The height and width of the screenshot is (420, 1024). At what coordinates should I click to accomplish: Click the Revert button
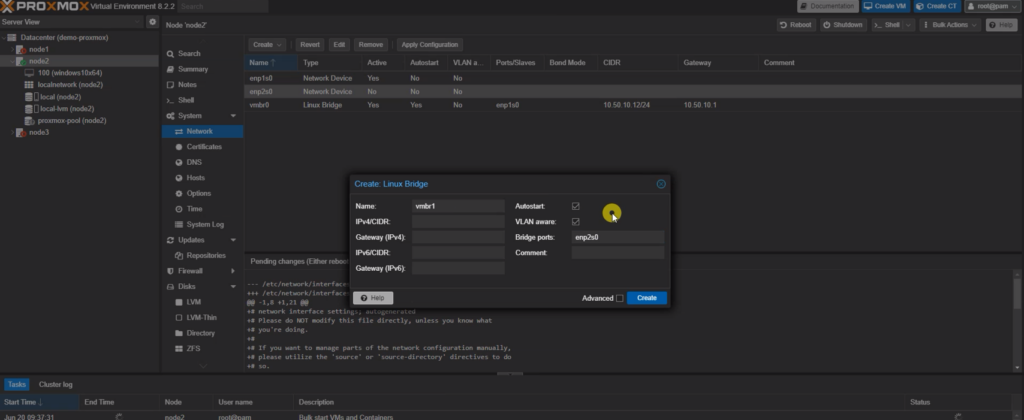[310, 44]
